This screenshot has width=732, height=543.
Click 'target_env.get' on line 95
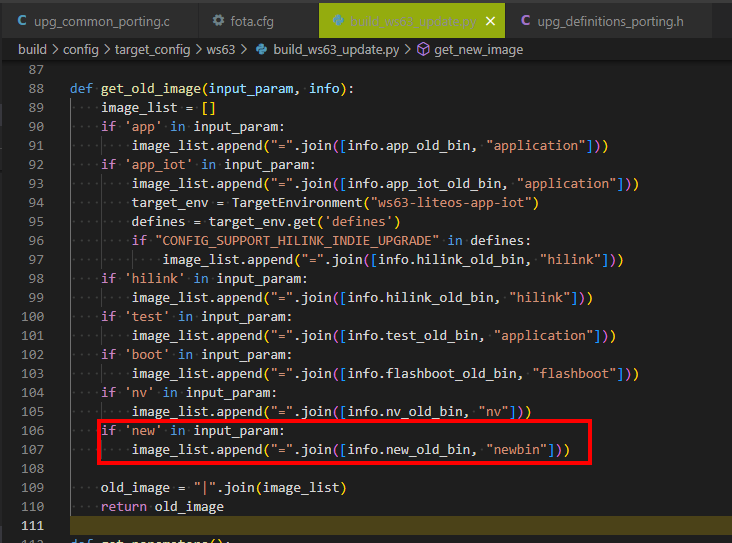[262, 222]
